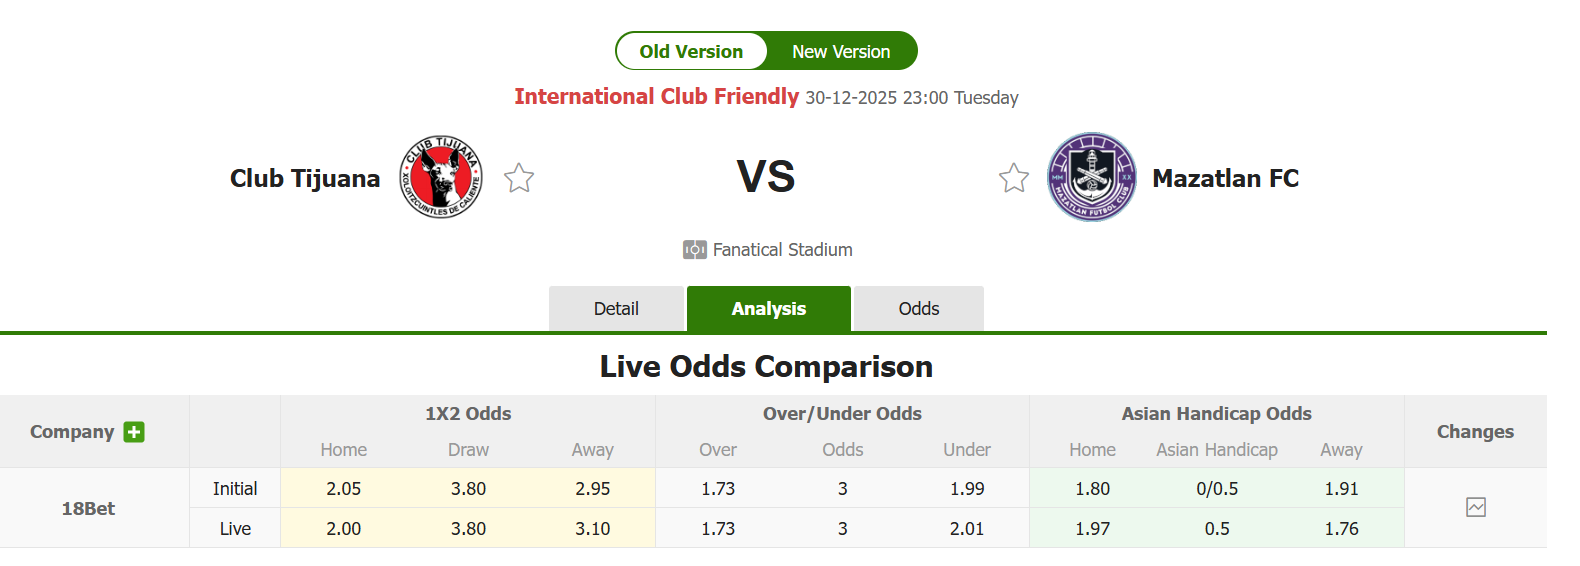The height and width of the screenshot is (566, 1580).
Task: Favorite Club Tijuana with the star icon
Action: [519, 178]
